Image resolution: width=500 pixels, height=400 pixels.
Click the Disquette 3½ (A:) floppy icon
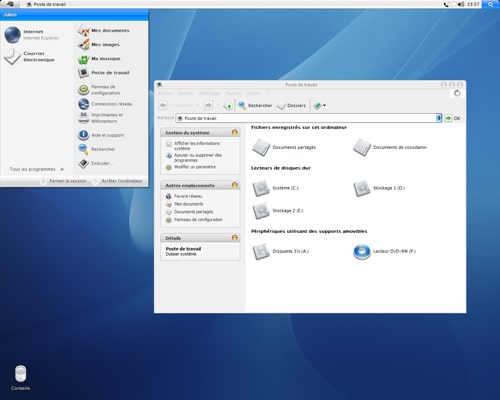coord(261,252)
